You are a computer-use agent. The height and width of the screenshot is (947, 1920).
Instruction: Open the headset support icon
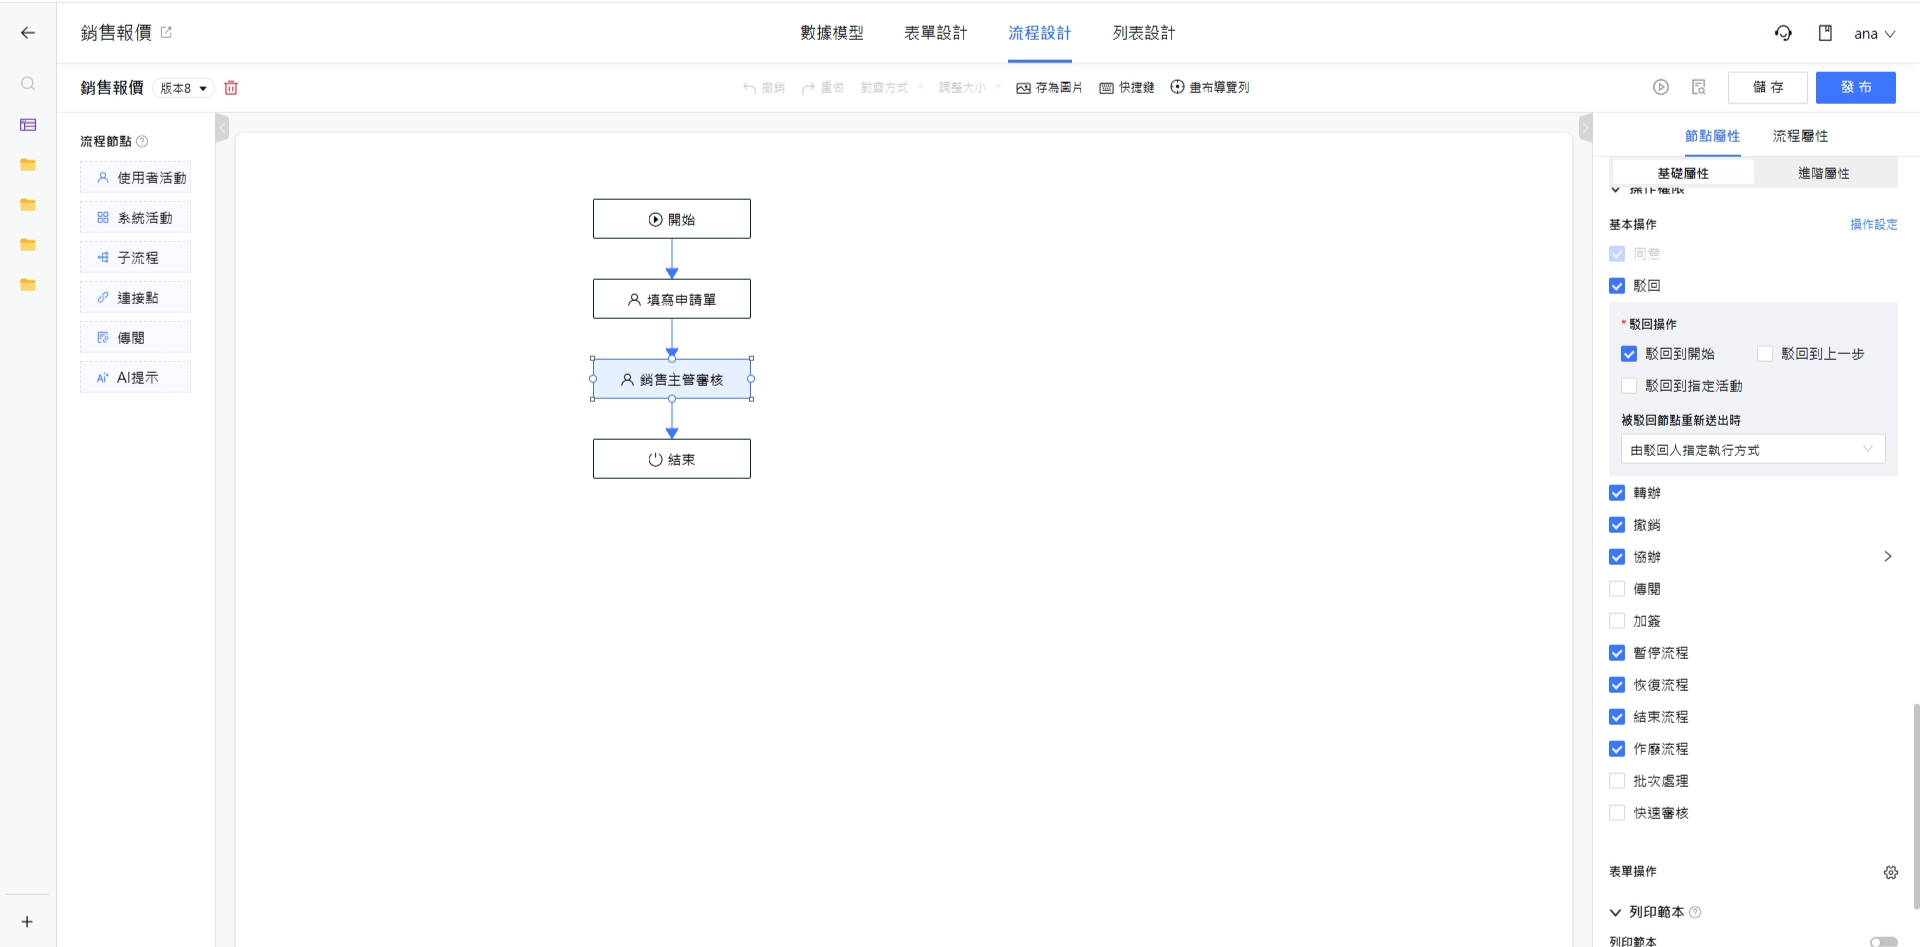[x=1783, y=33]
